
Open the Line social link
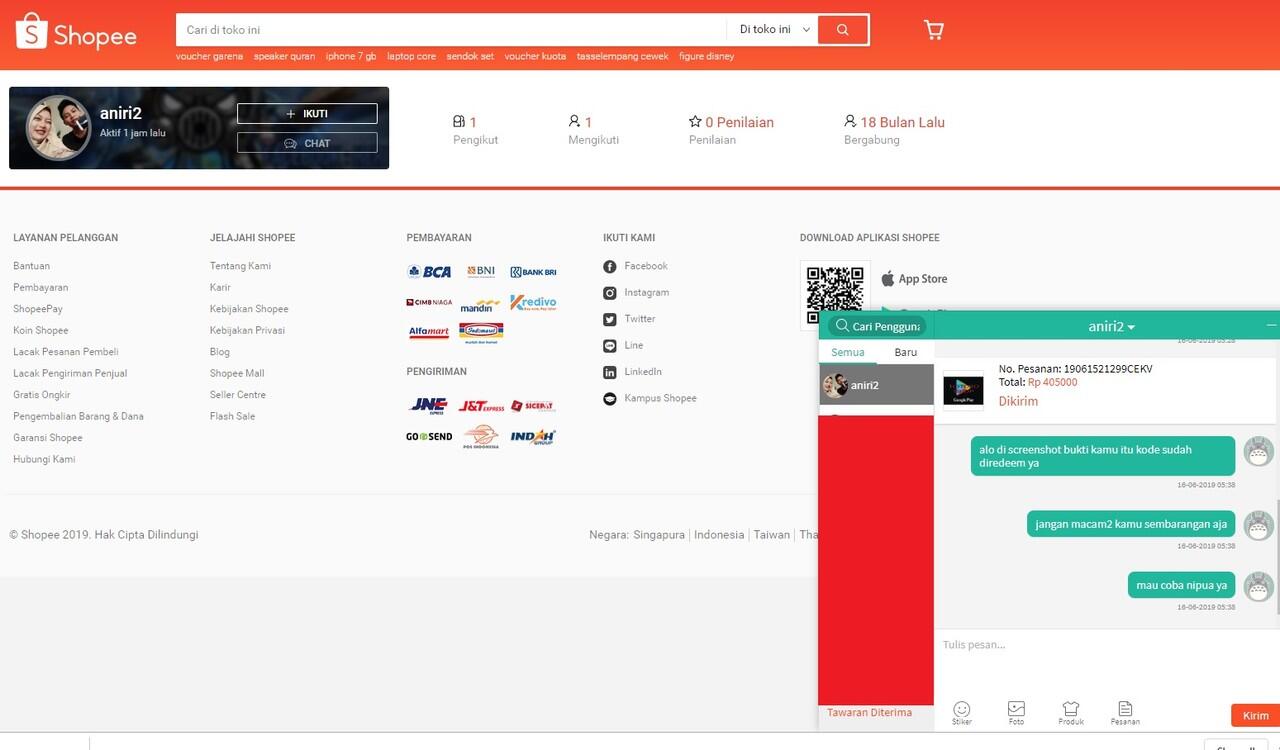(x=623, y=345)
